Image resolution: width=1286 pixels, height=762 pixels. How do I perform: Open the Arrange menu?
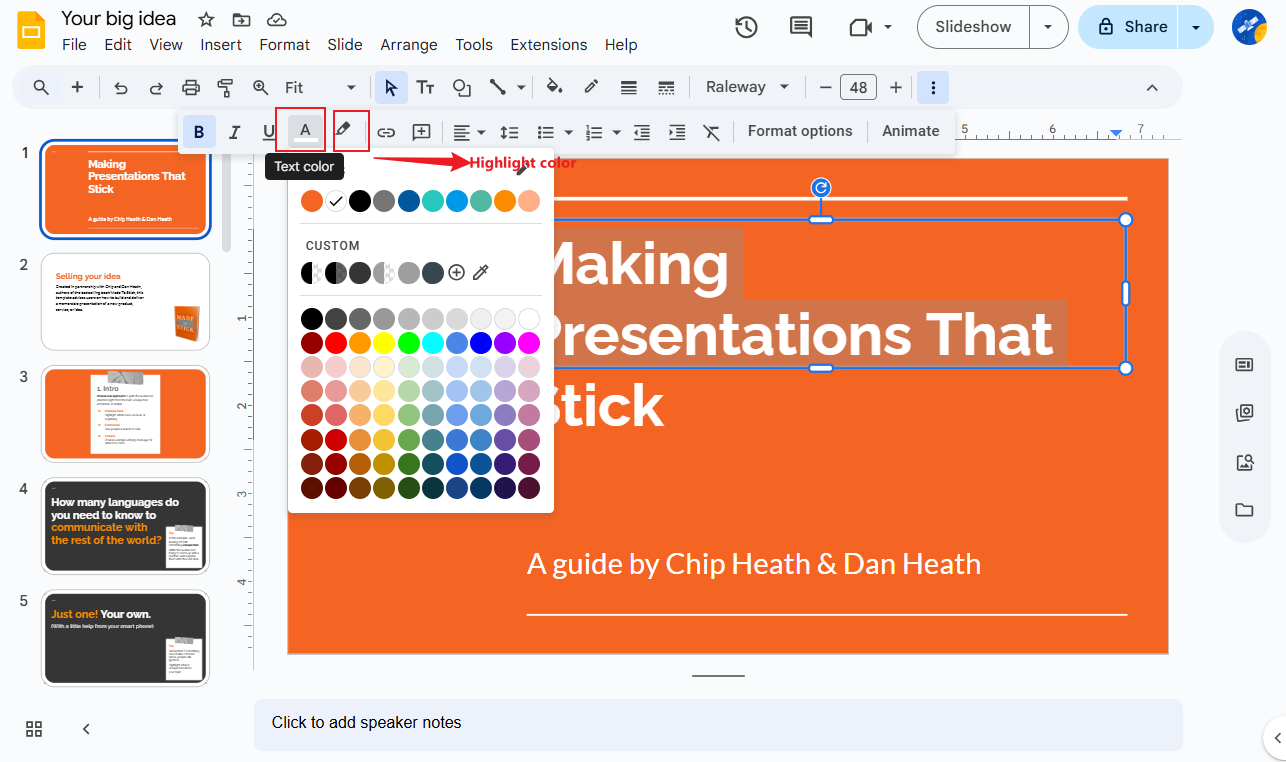click(408, 44)
